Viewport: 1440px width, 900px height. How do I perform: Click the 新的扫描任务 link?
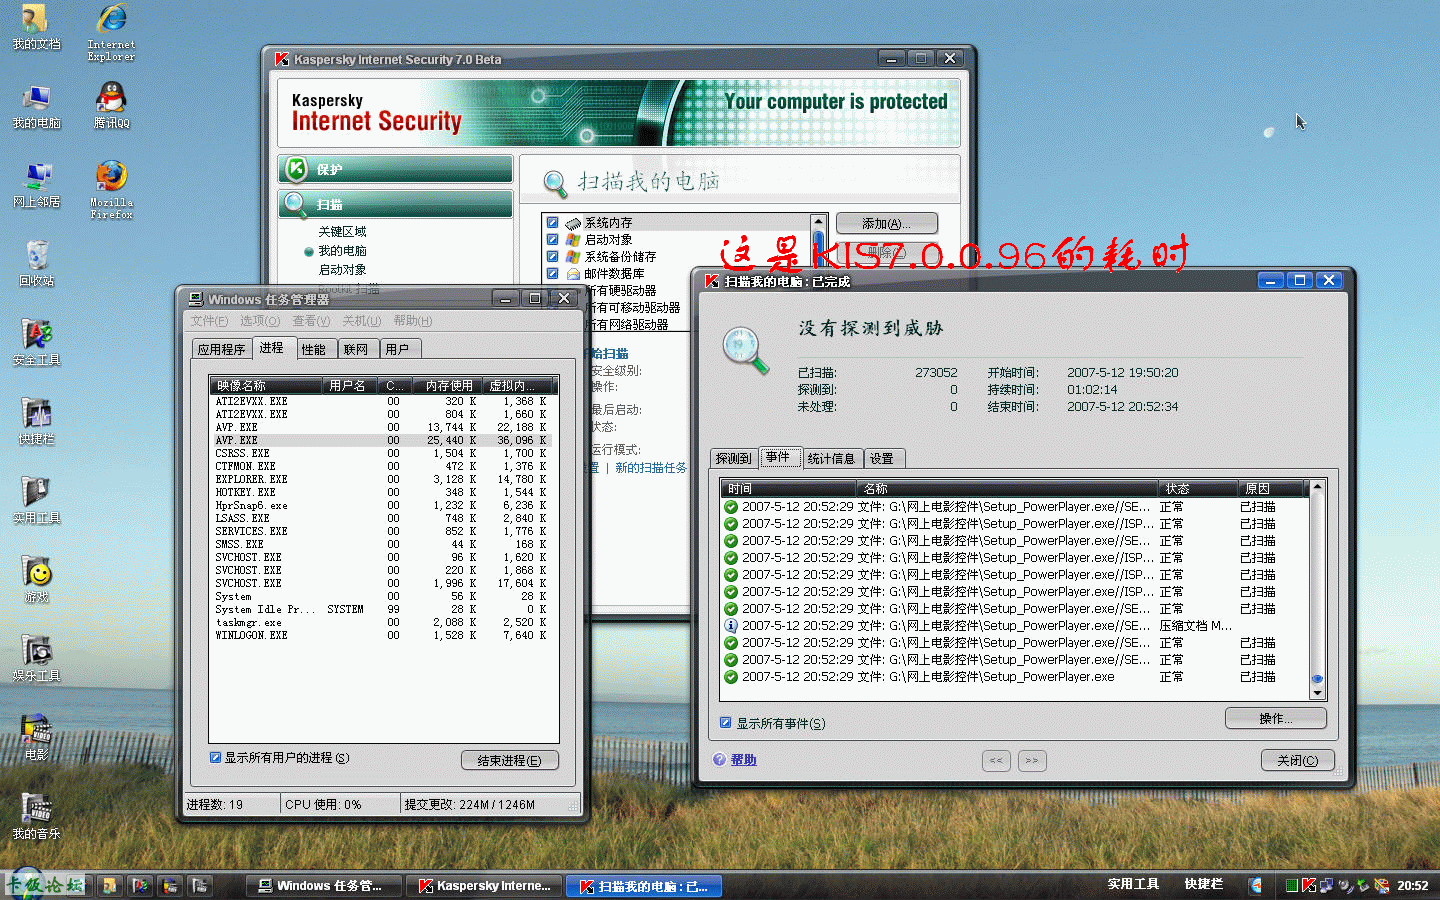pyautogui.click(x=651, y=468)
